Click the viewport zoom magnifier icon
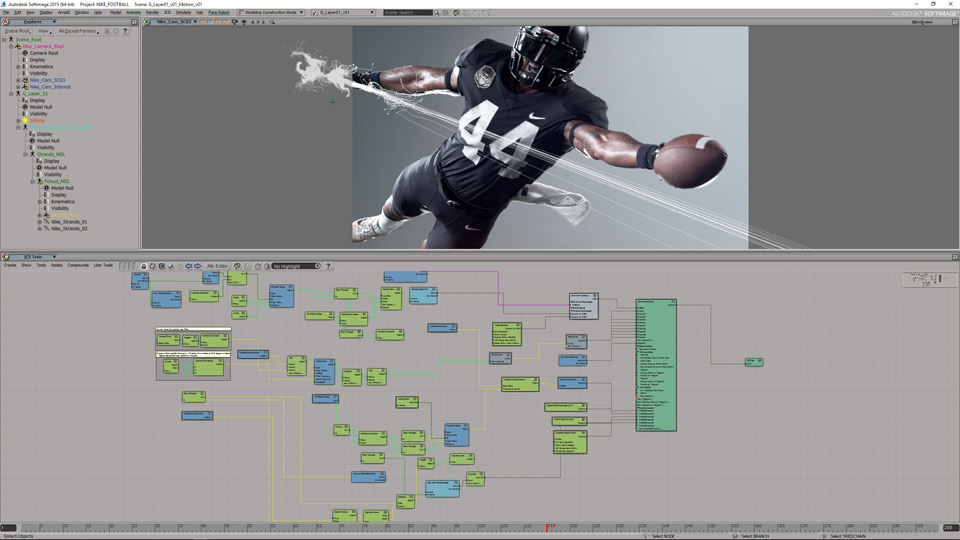 point(272,22)
